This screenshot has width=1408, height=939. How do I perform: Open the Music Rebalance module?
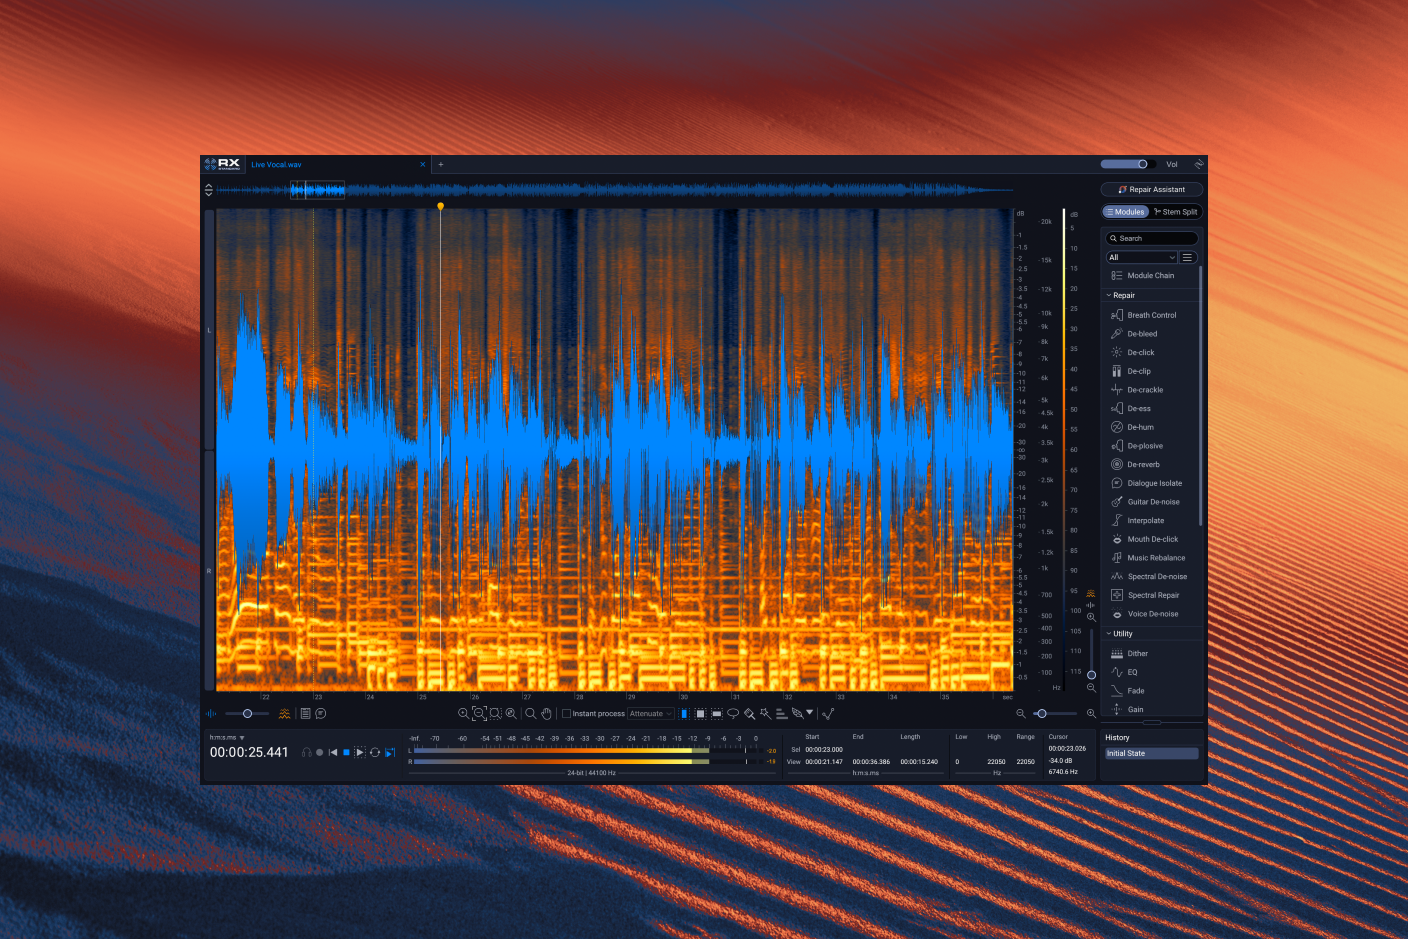(1151, 558)
